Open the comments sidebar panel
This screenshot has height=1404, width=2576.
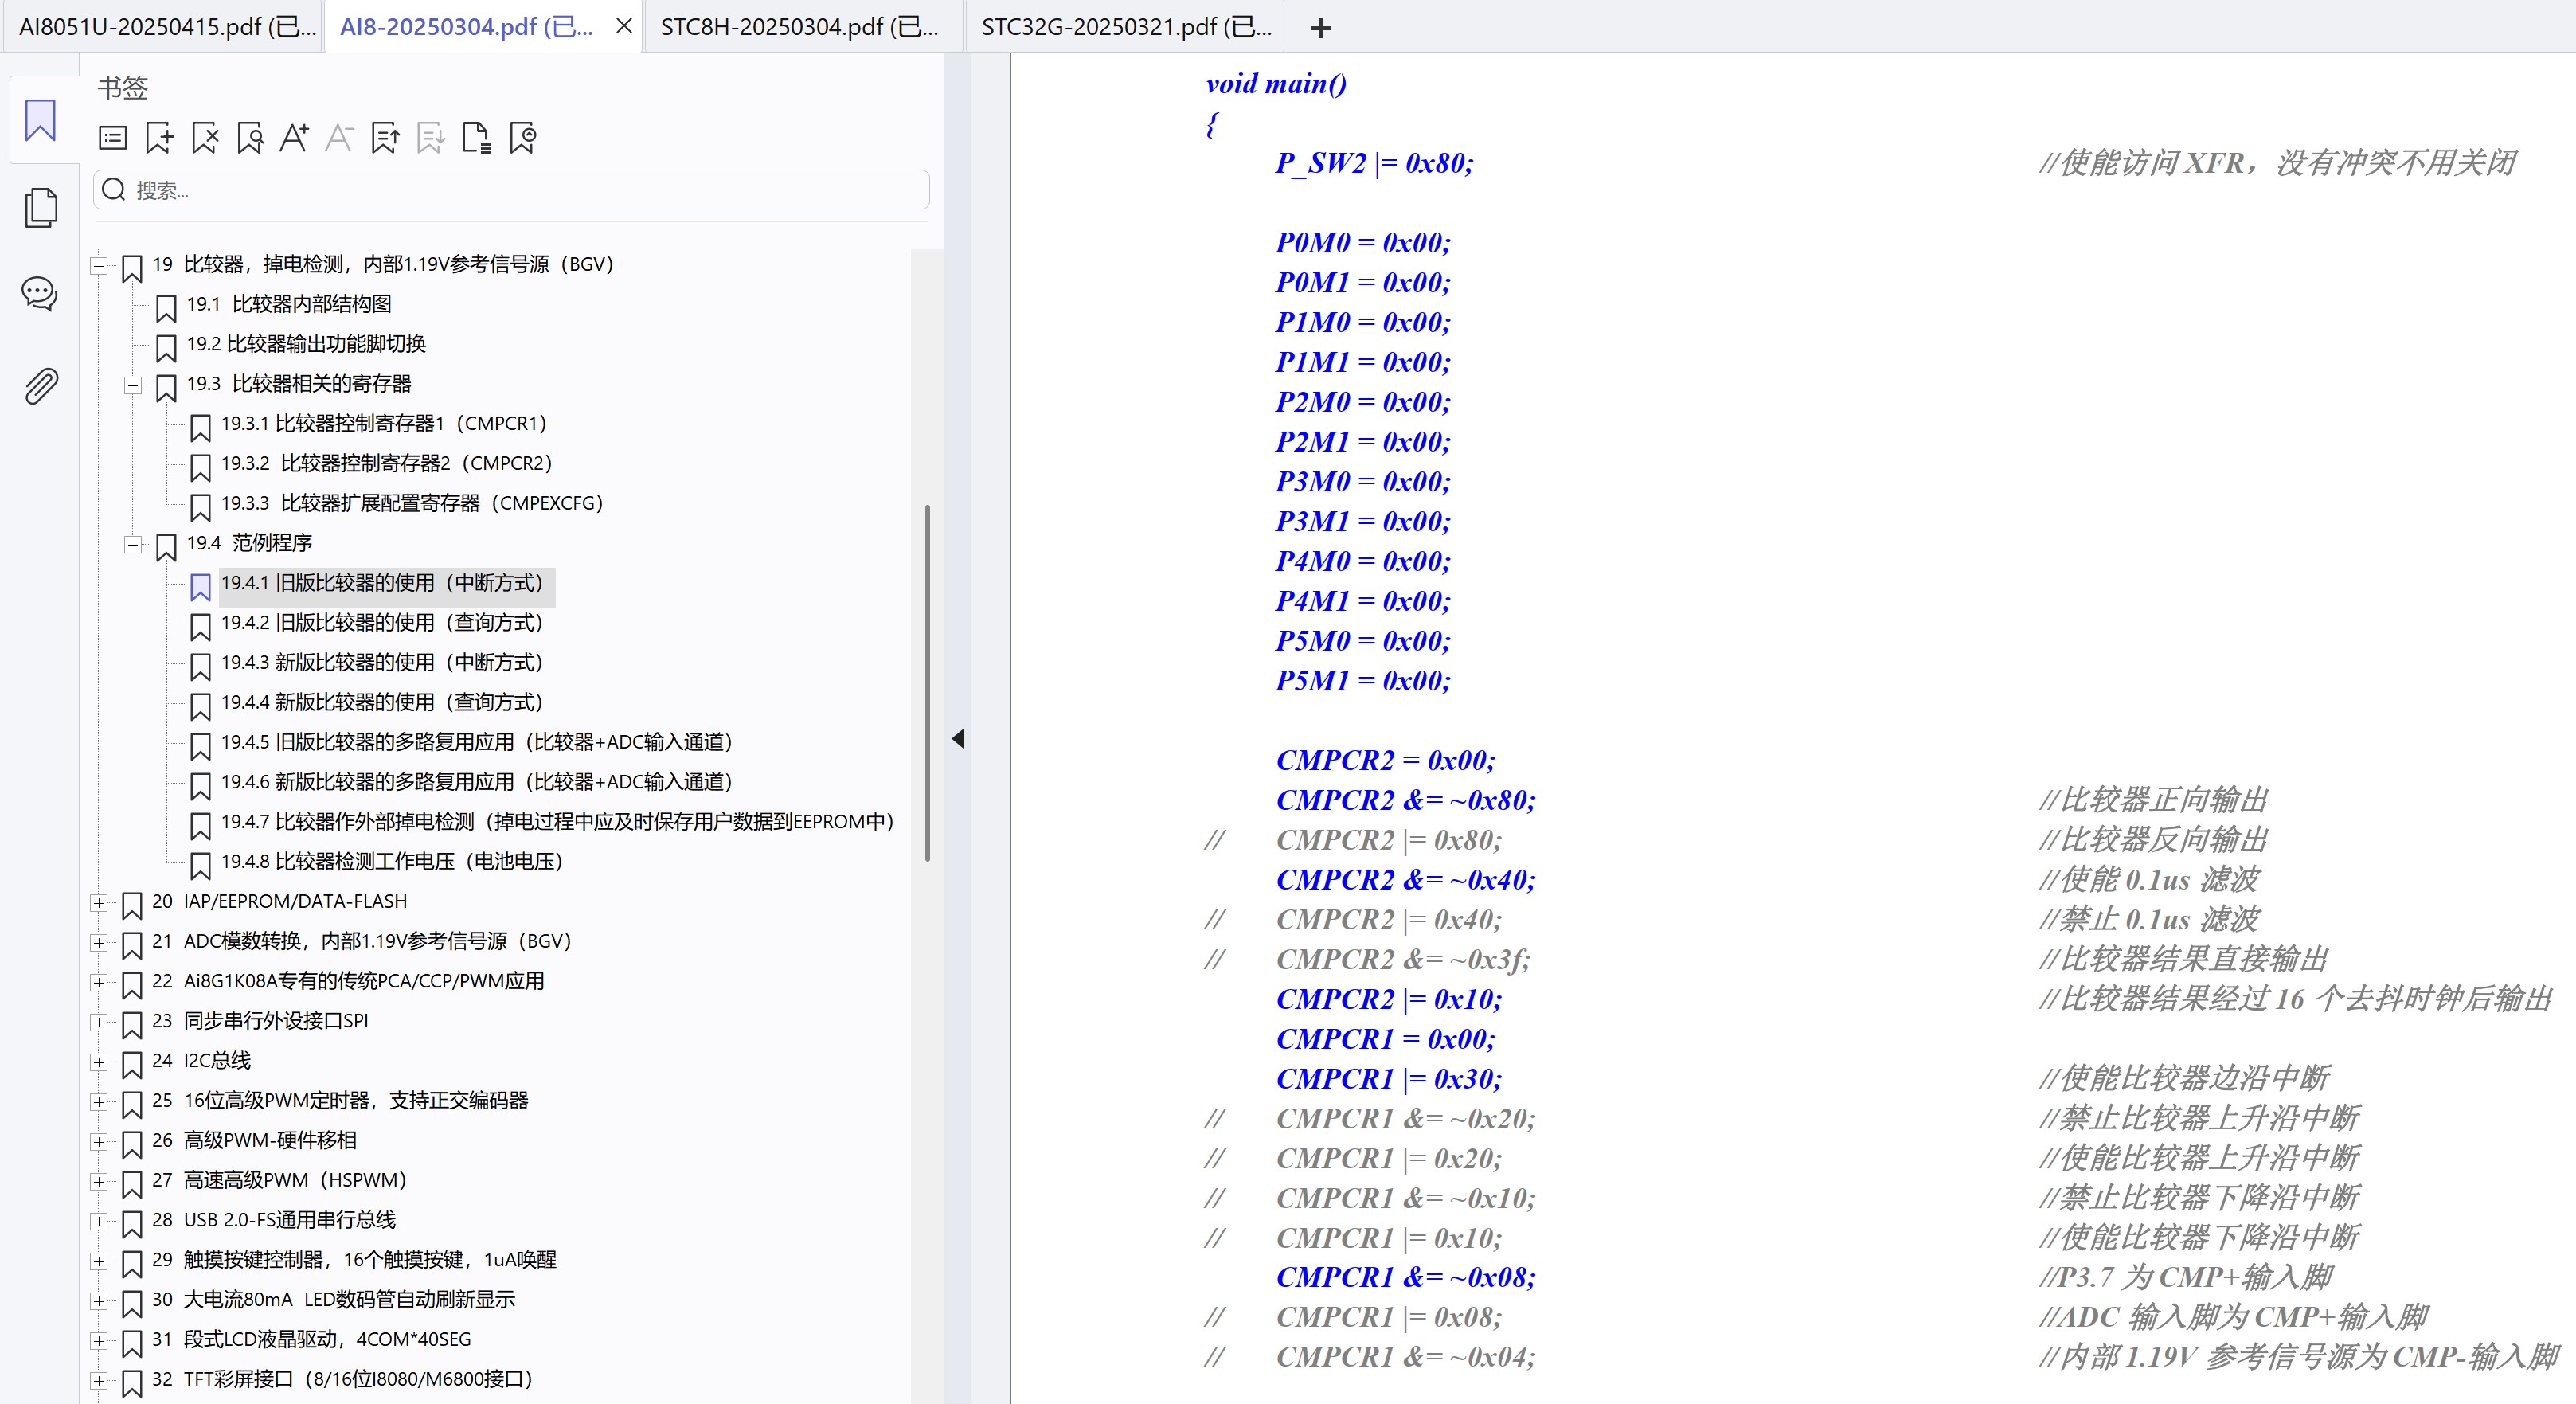tap(40, 294)
